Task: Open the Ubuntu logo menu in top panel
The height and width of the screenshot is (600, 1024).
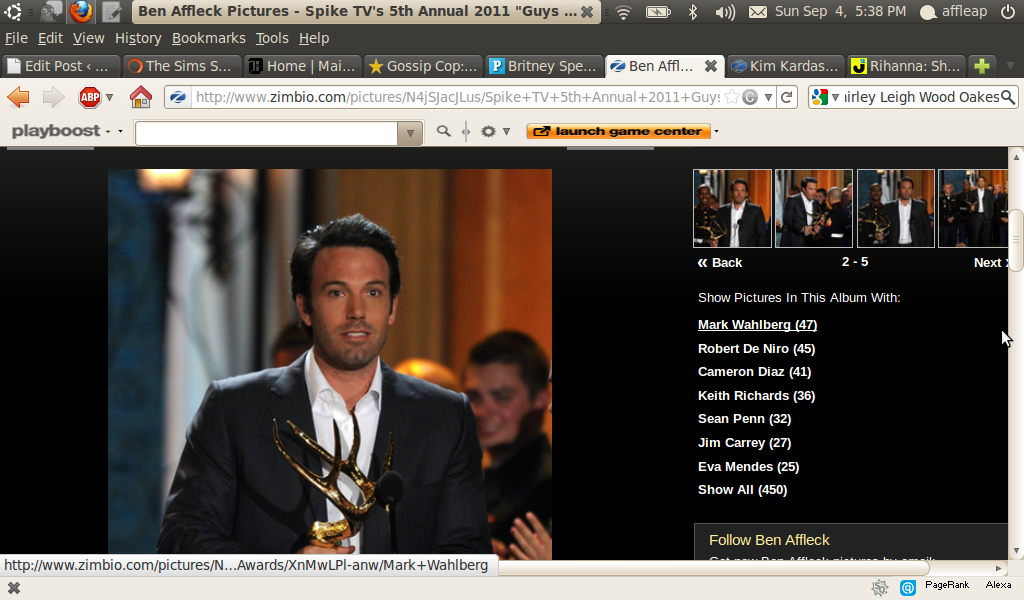Action: (12, 11)
